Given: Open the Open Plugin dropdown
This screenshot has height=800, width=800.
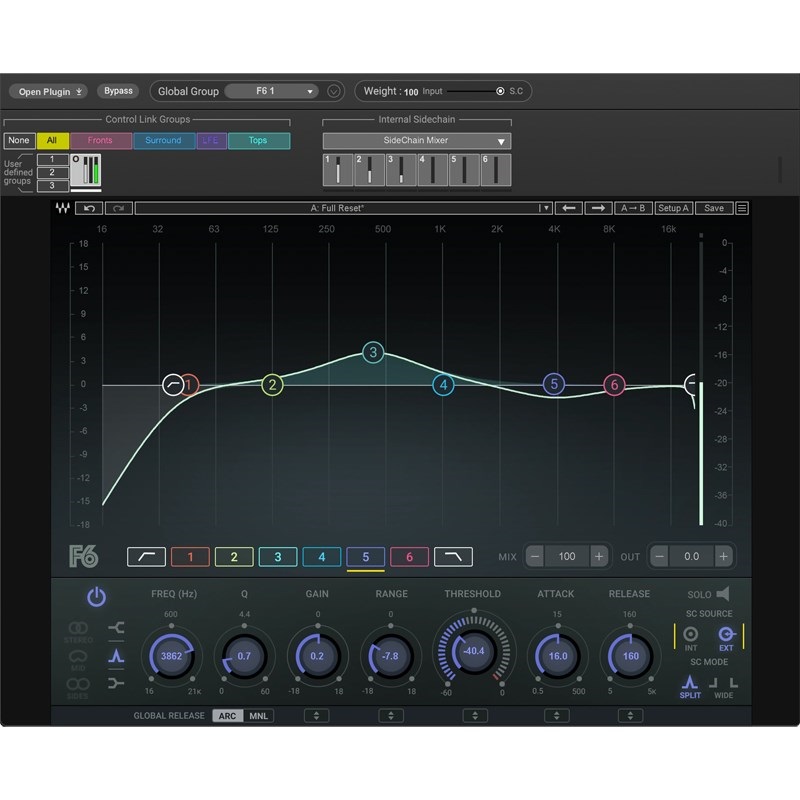Looking at the screenshot, I should tap(49, 91).
